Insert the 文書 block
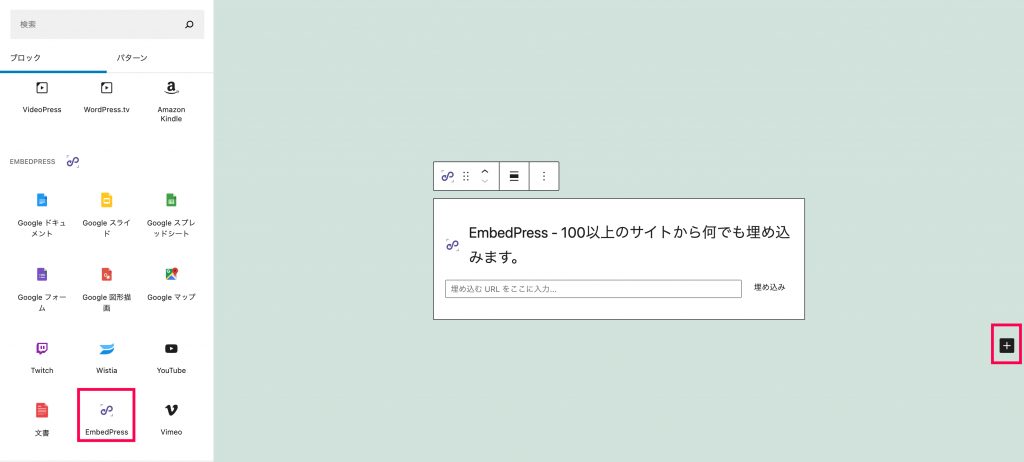Viewport: 1024px width, 462px height. pyautogui.click(x=42, y=420)
